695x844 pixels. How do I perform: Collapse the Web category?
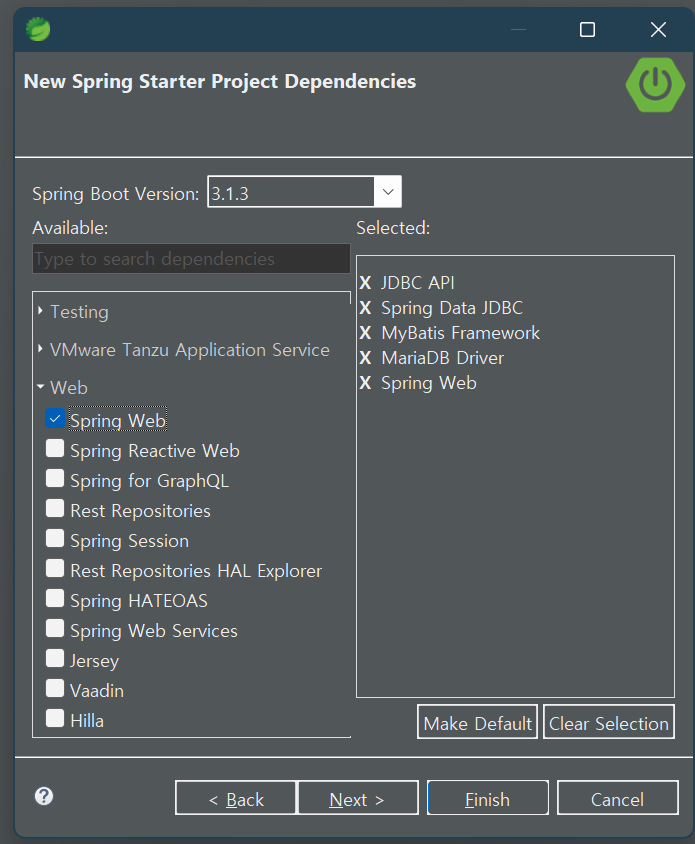[x=41, y=386]
